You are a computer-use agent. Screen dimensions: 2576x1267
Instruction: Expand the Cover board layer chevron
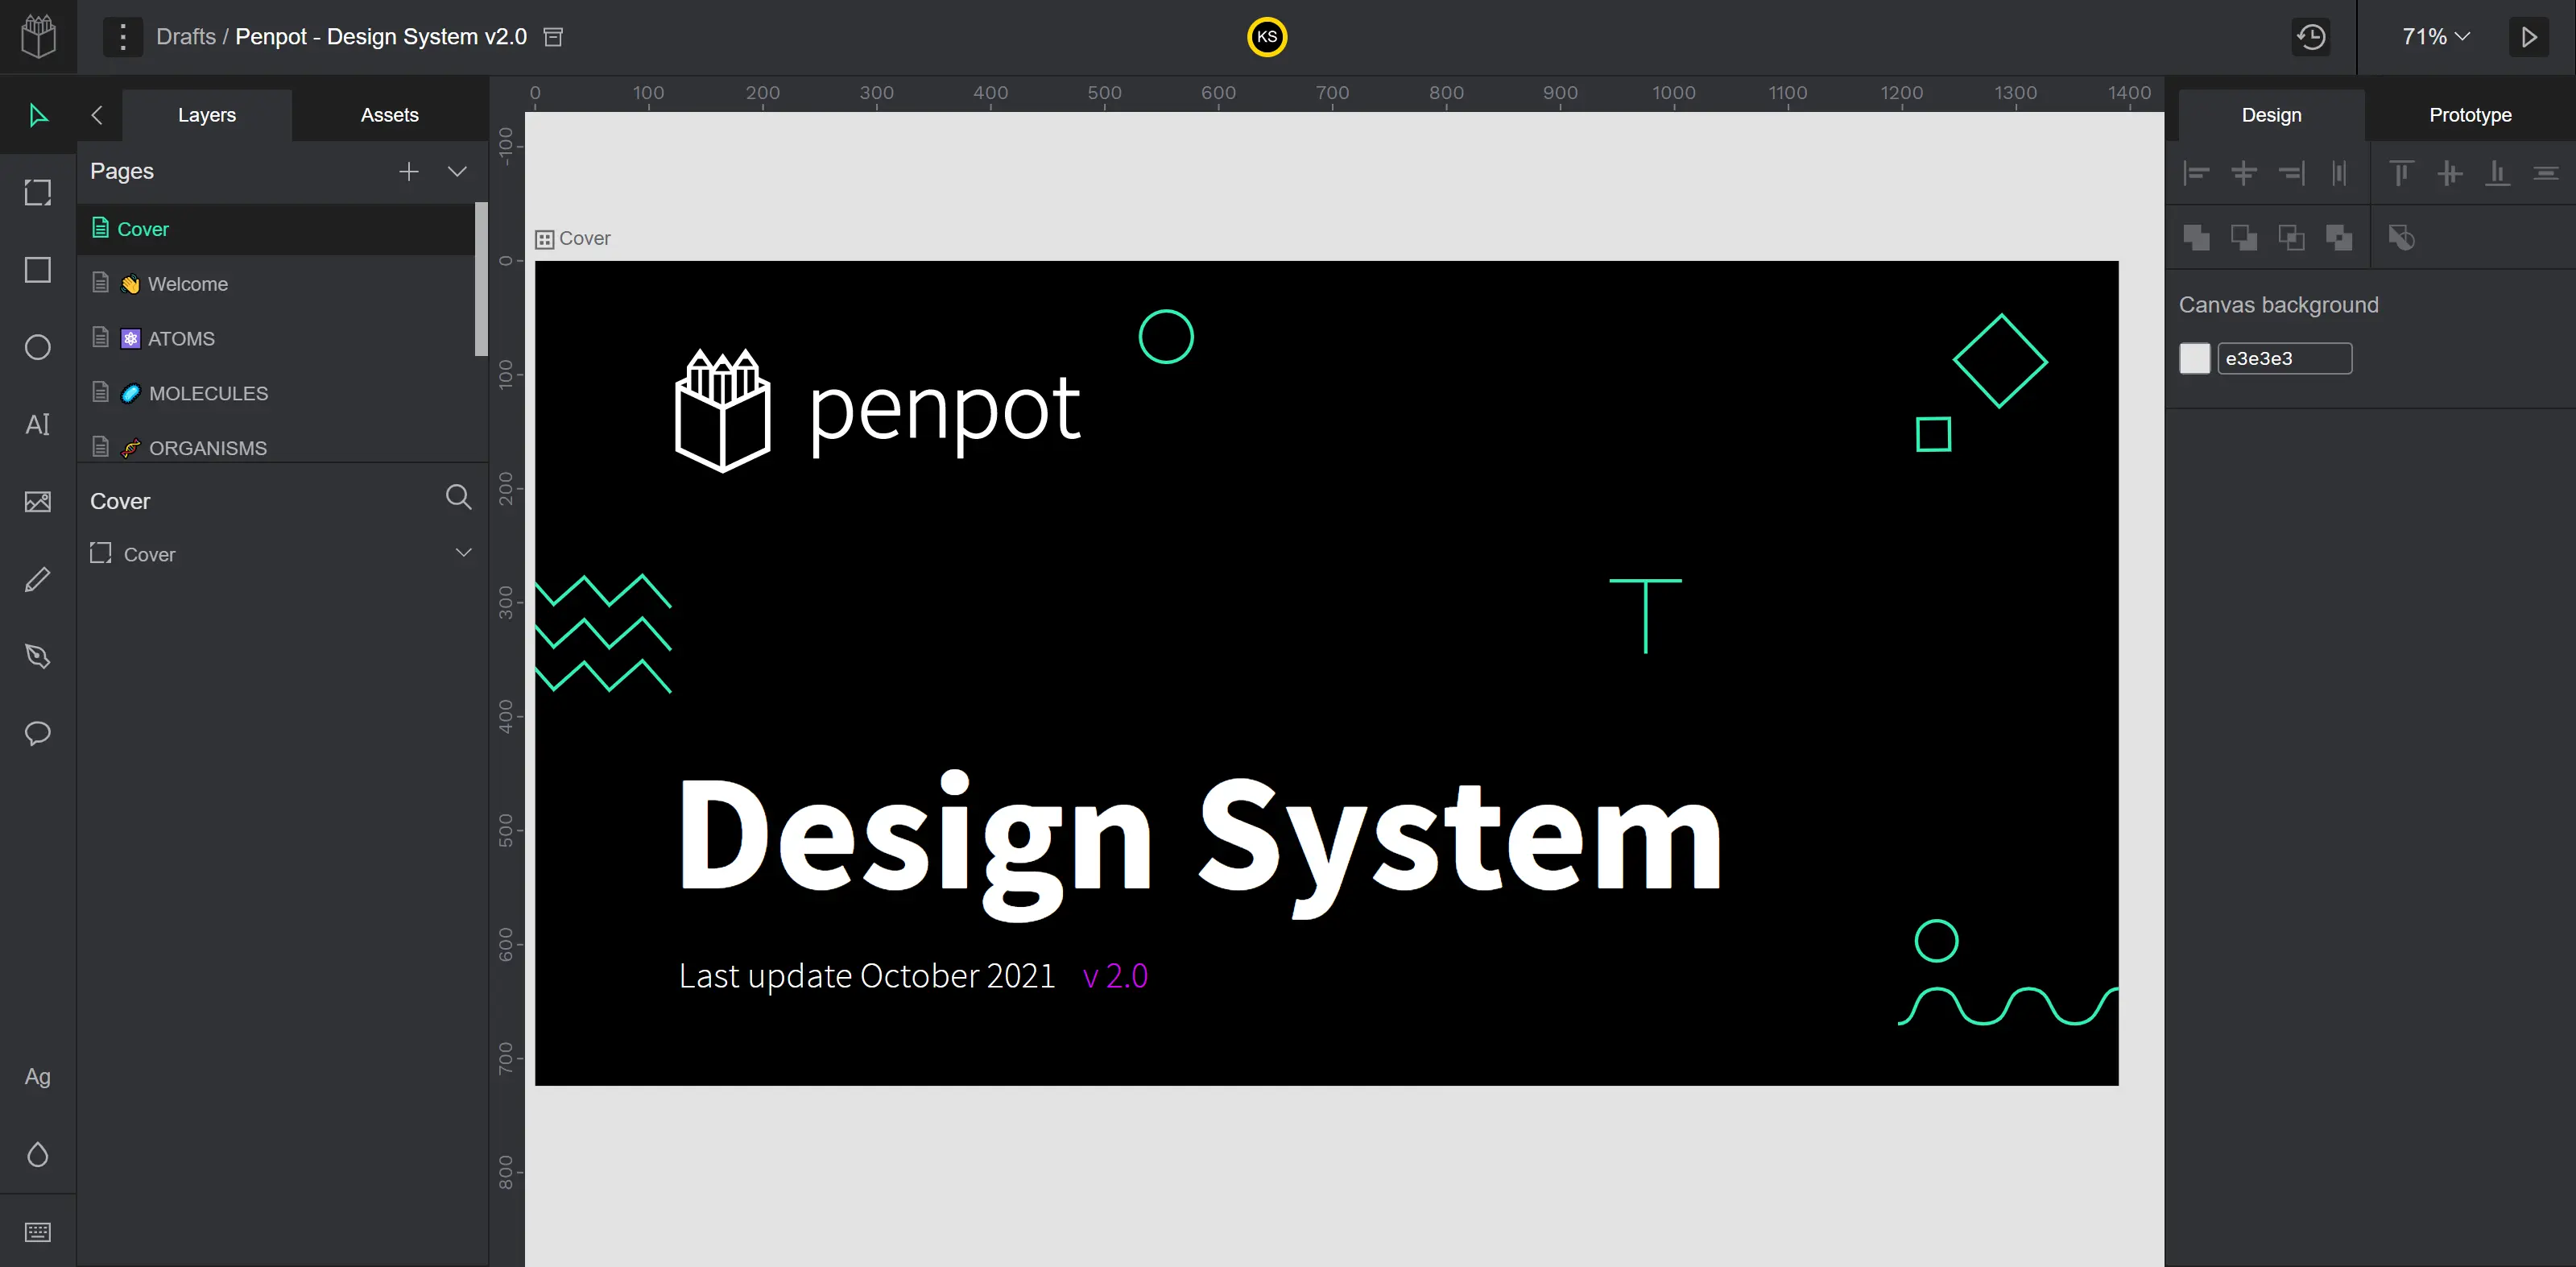[463, 552]
